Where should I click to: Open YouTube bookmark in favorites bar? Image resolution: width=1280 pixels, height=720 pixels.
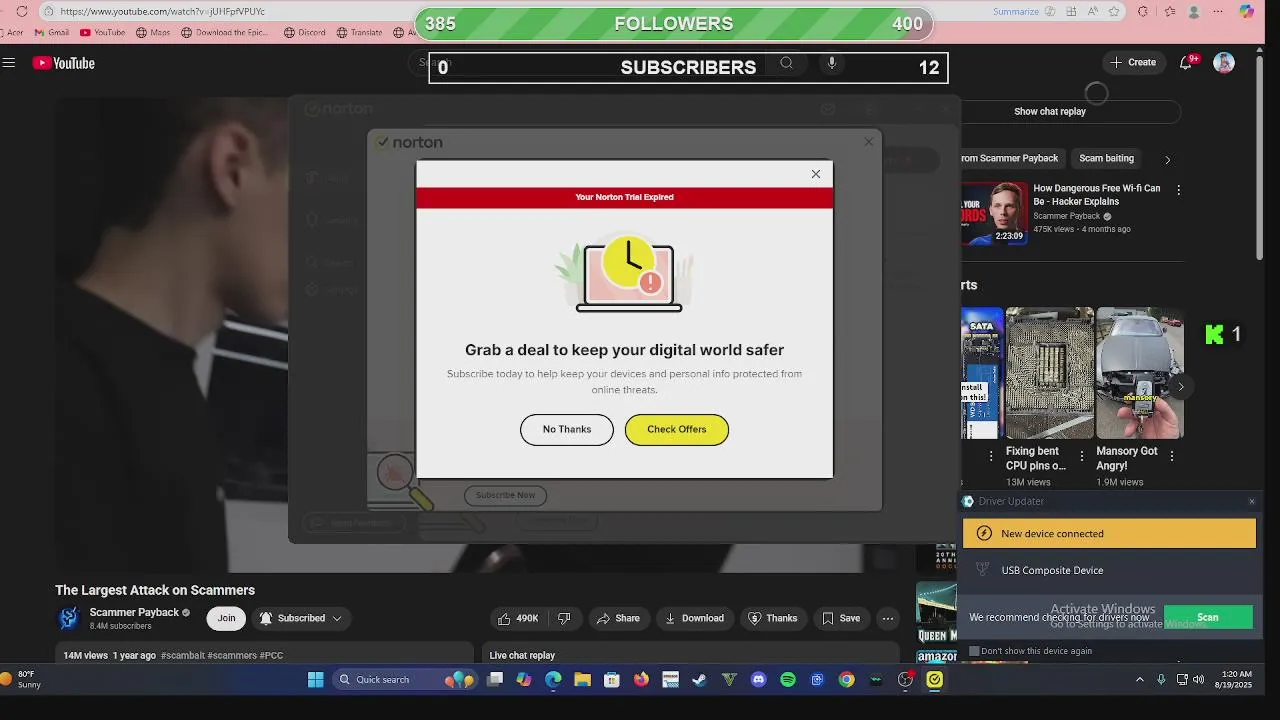102,32
